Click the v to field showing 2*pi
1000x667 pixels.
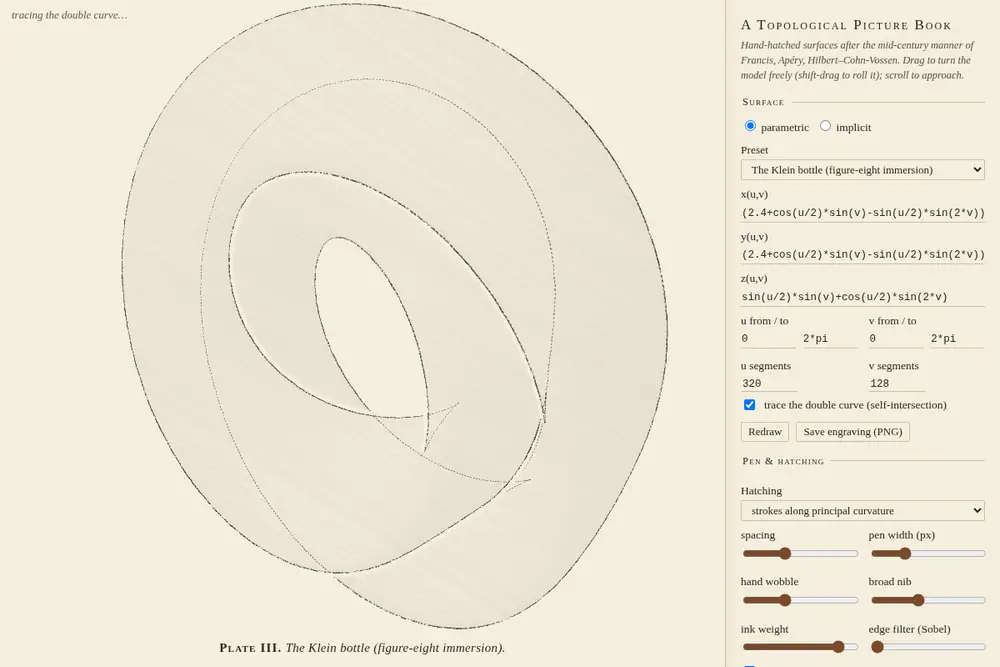pos(957,339)
